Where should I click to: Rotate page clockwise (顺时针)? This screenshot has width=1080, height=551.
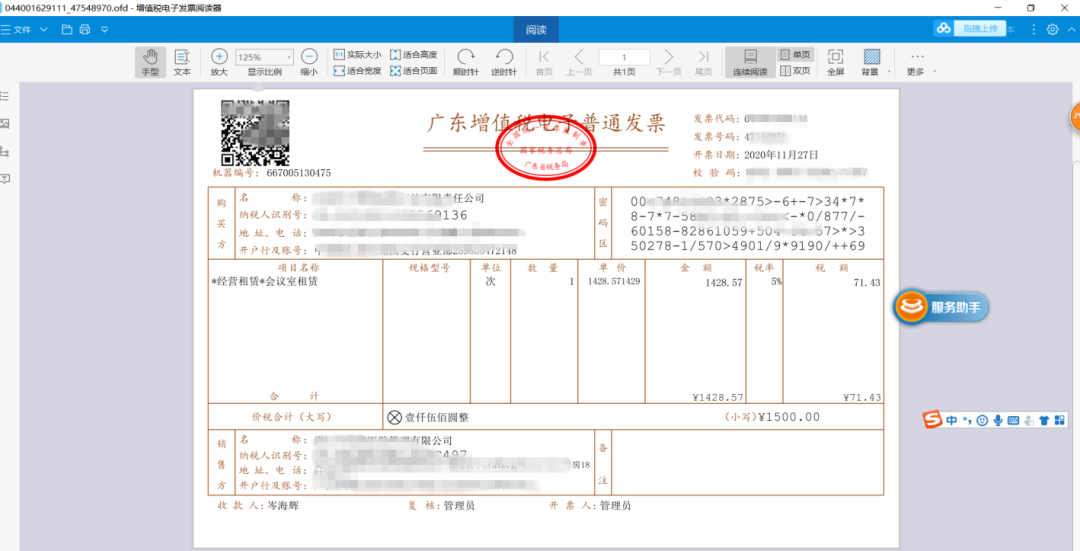pos(466,62)
